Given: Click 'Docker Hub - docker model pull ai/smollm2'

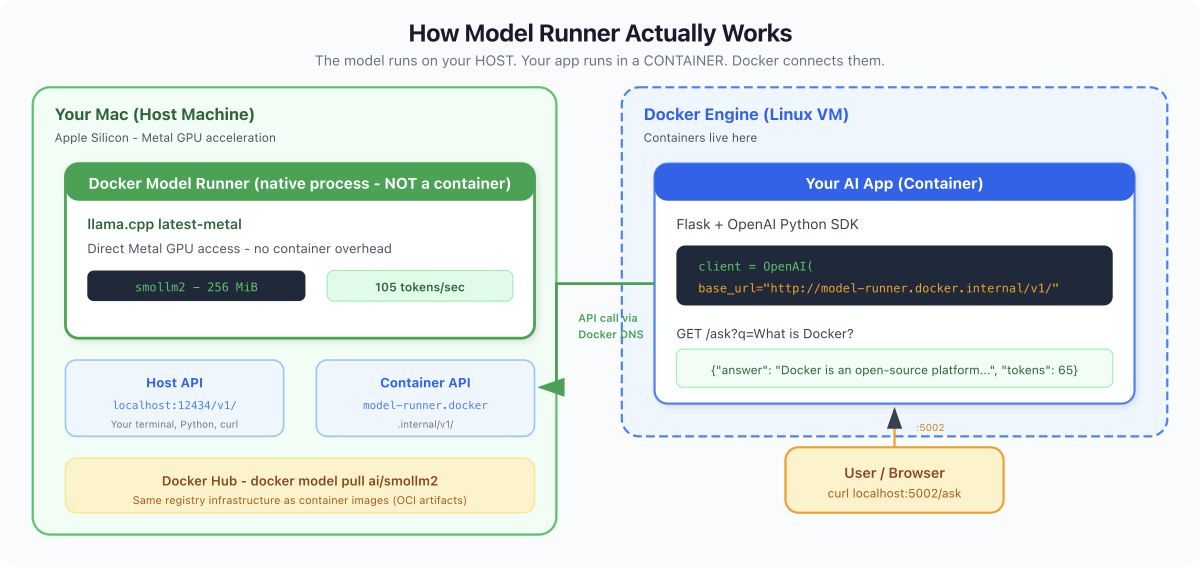Looking at the screenshot, I should pos(300,481).
